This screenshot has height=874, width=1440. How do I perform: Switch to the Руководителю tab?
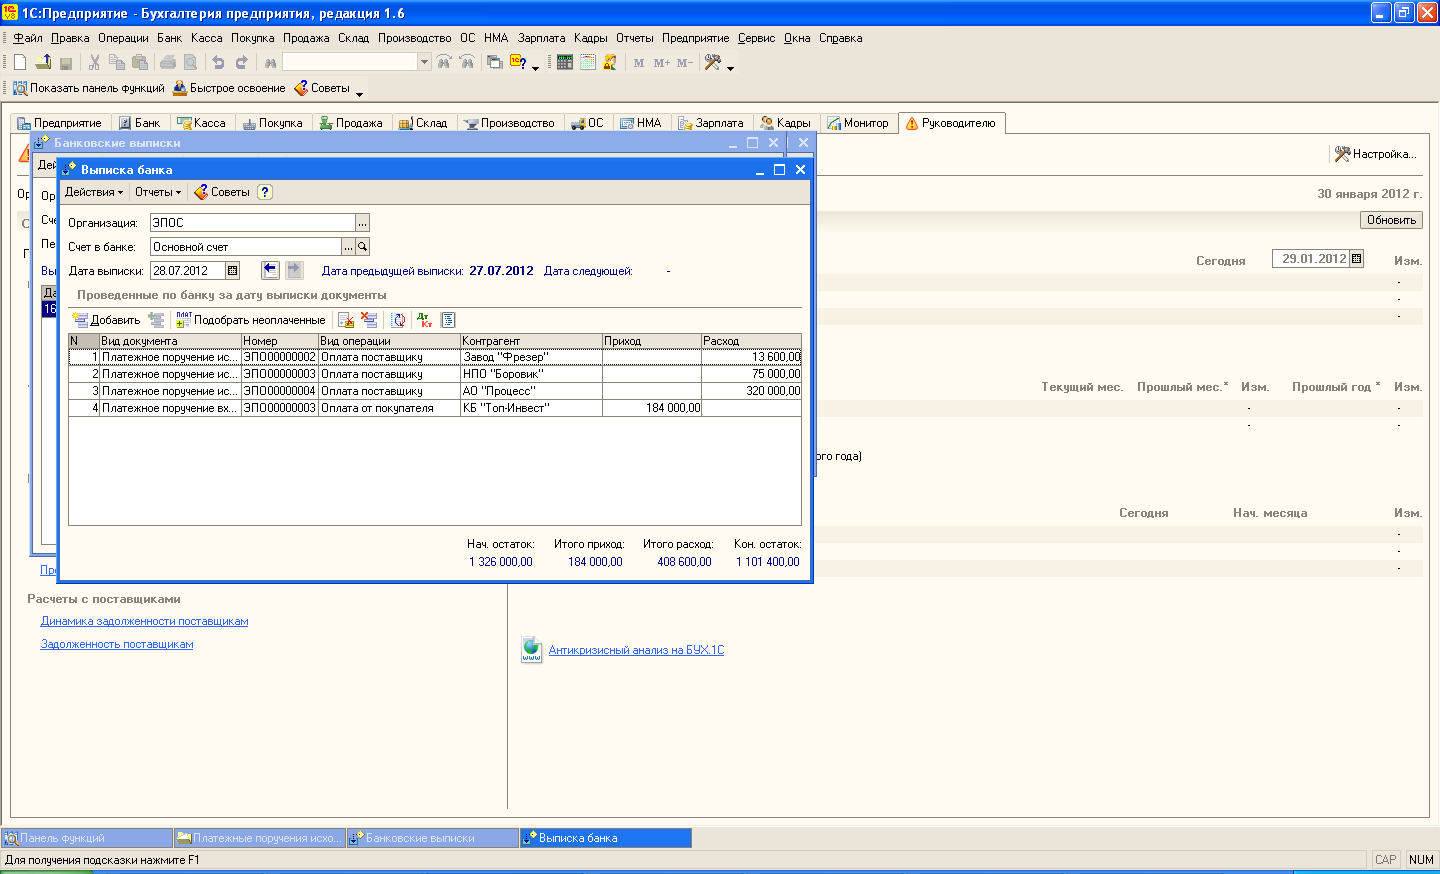click(x=951, y=123)
